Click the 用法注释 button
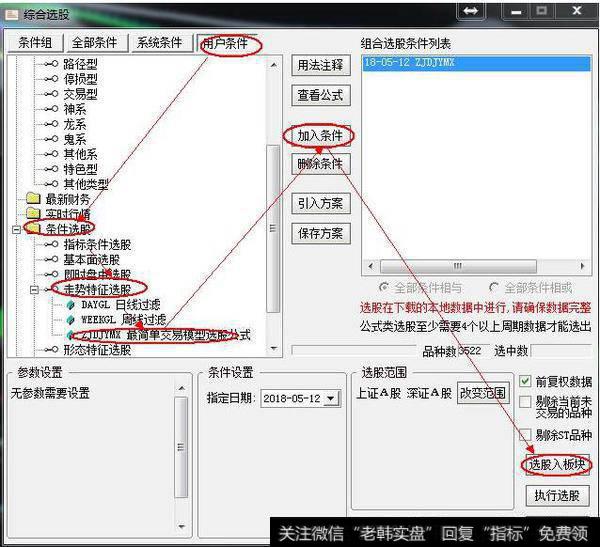600x547 pixels. pyautogui.click(x=321, y=65)
